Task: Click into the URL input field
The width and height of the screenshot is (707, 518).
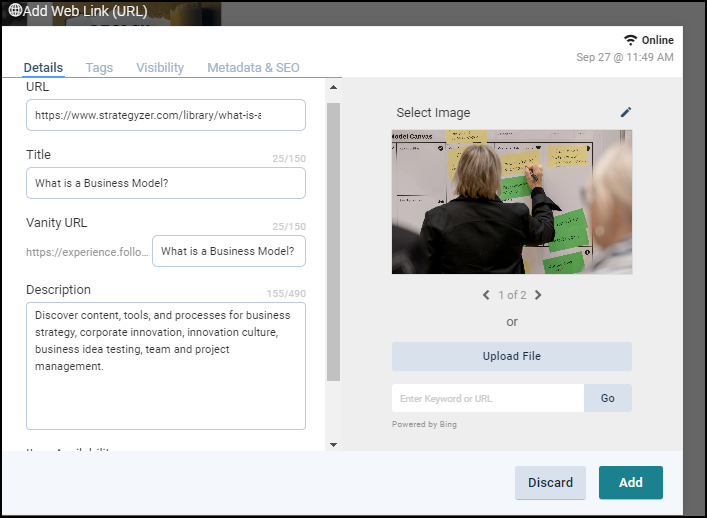Action: (165, 115)
